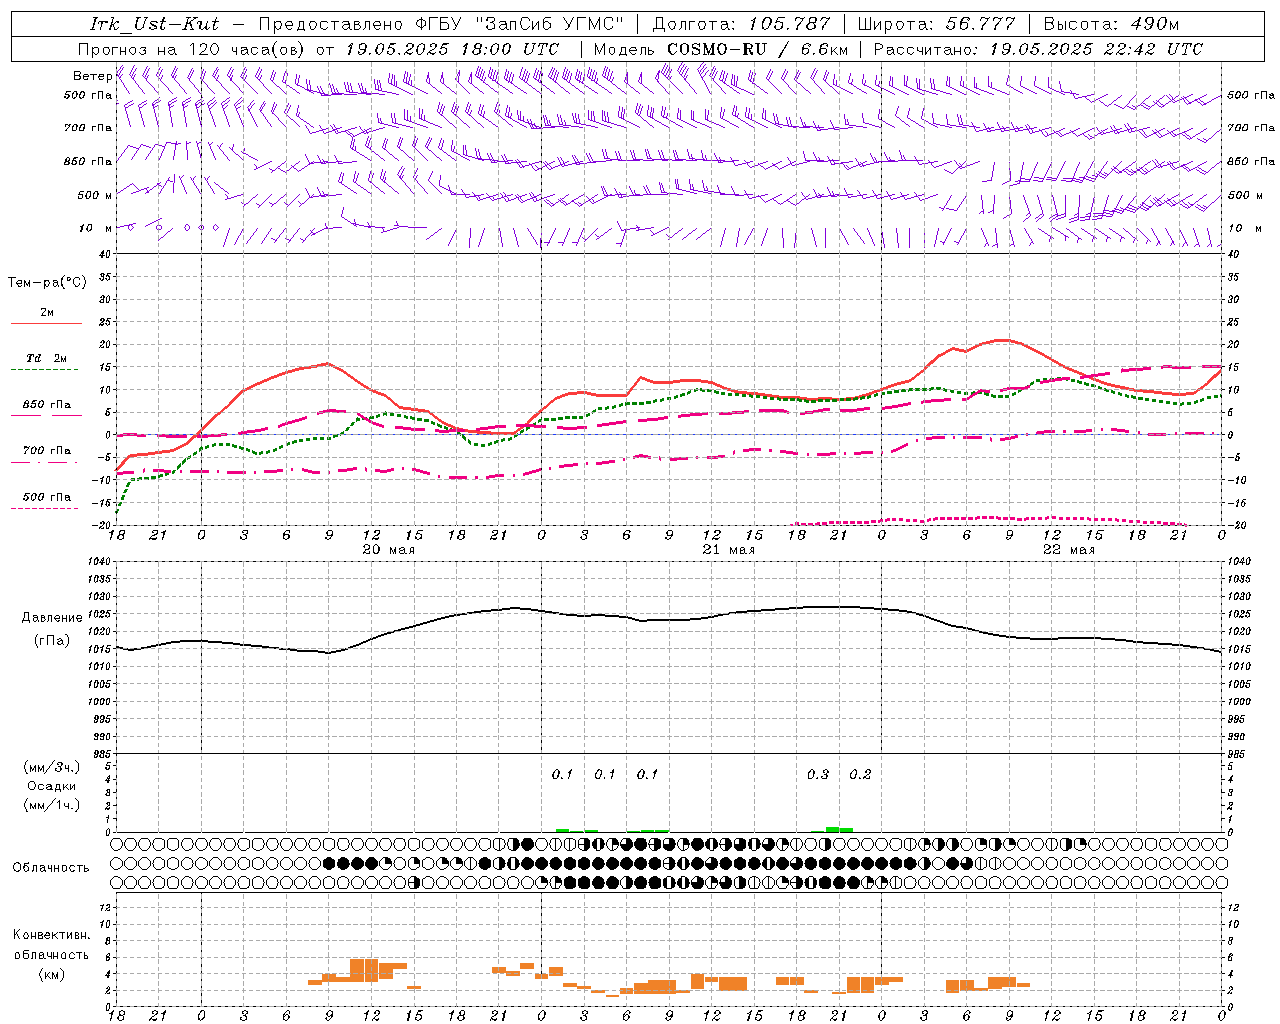Select the Прогноз на 120 часа(ов) text
Image resolution: width=1280 pixels, height=1024 pixels.
click(191, 48)
